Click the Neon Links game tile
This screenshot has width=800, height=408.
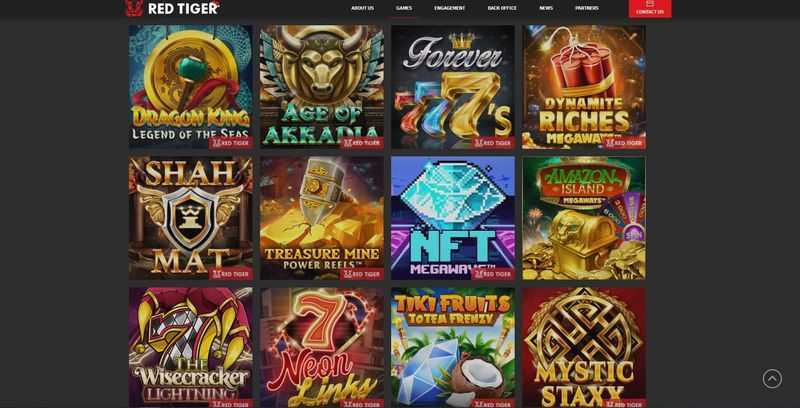[322, 347]
